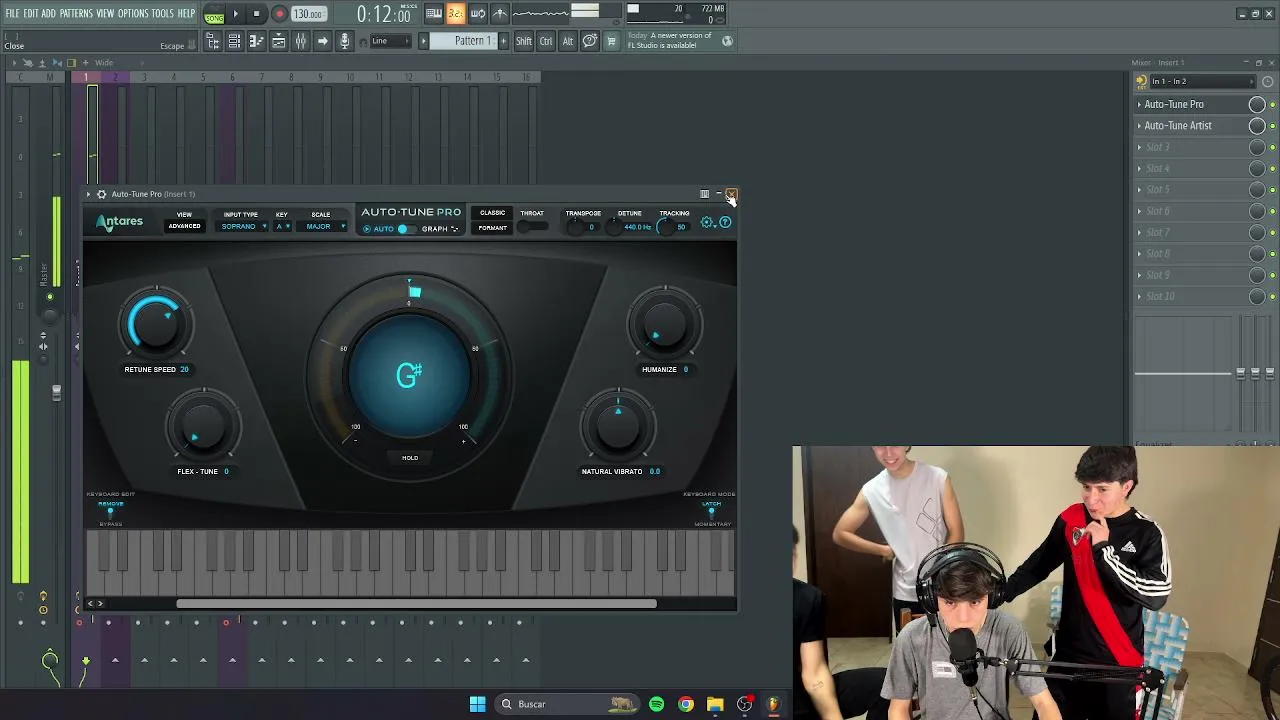Enable the FORMANT button

(x=492, y=228)
